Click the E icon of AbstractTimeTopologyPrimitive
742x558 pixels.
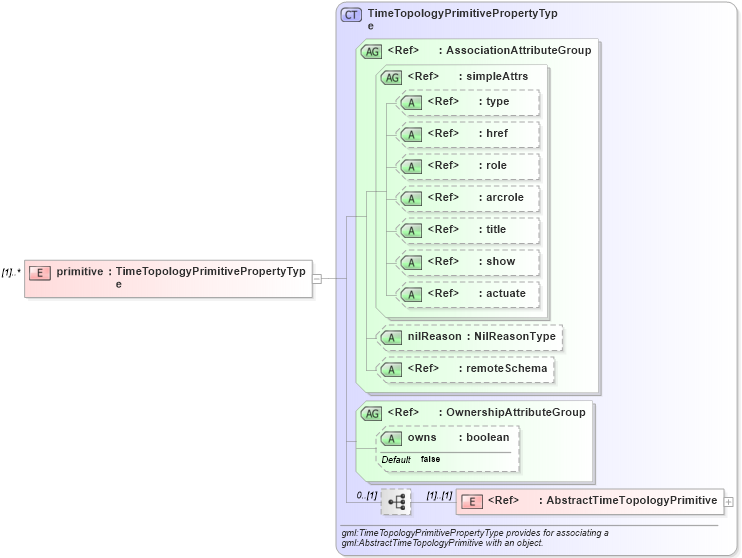(472, 502)
